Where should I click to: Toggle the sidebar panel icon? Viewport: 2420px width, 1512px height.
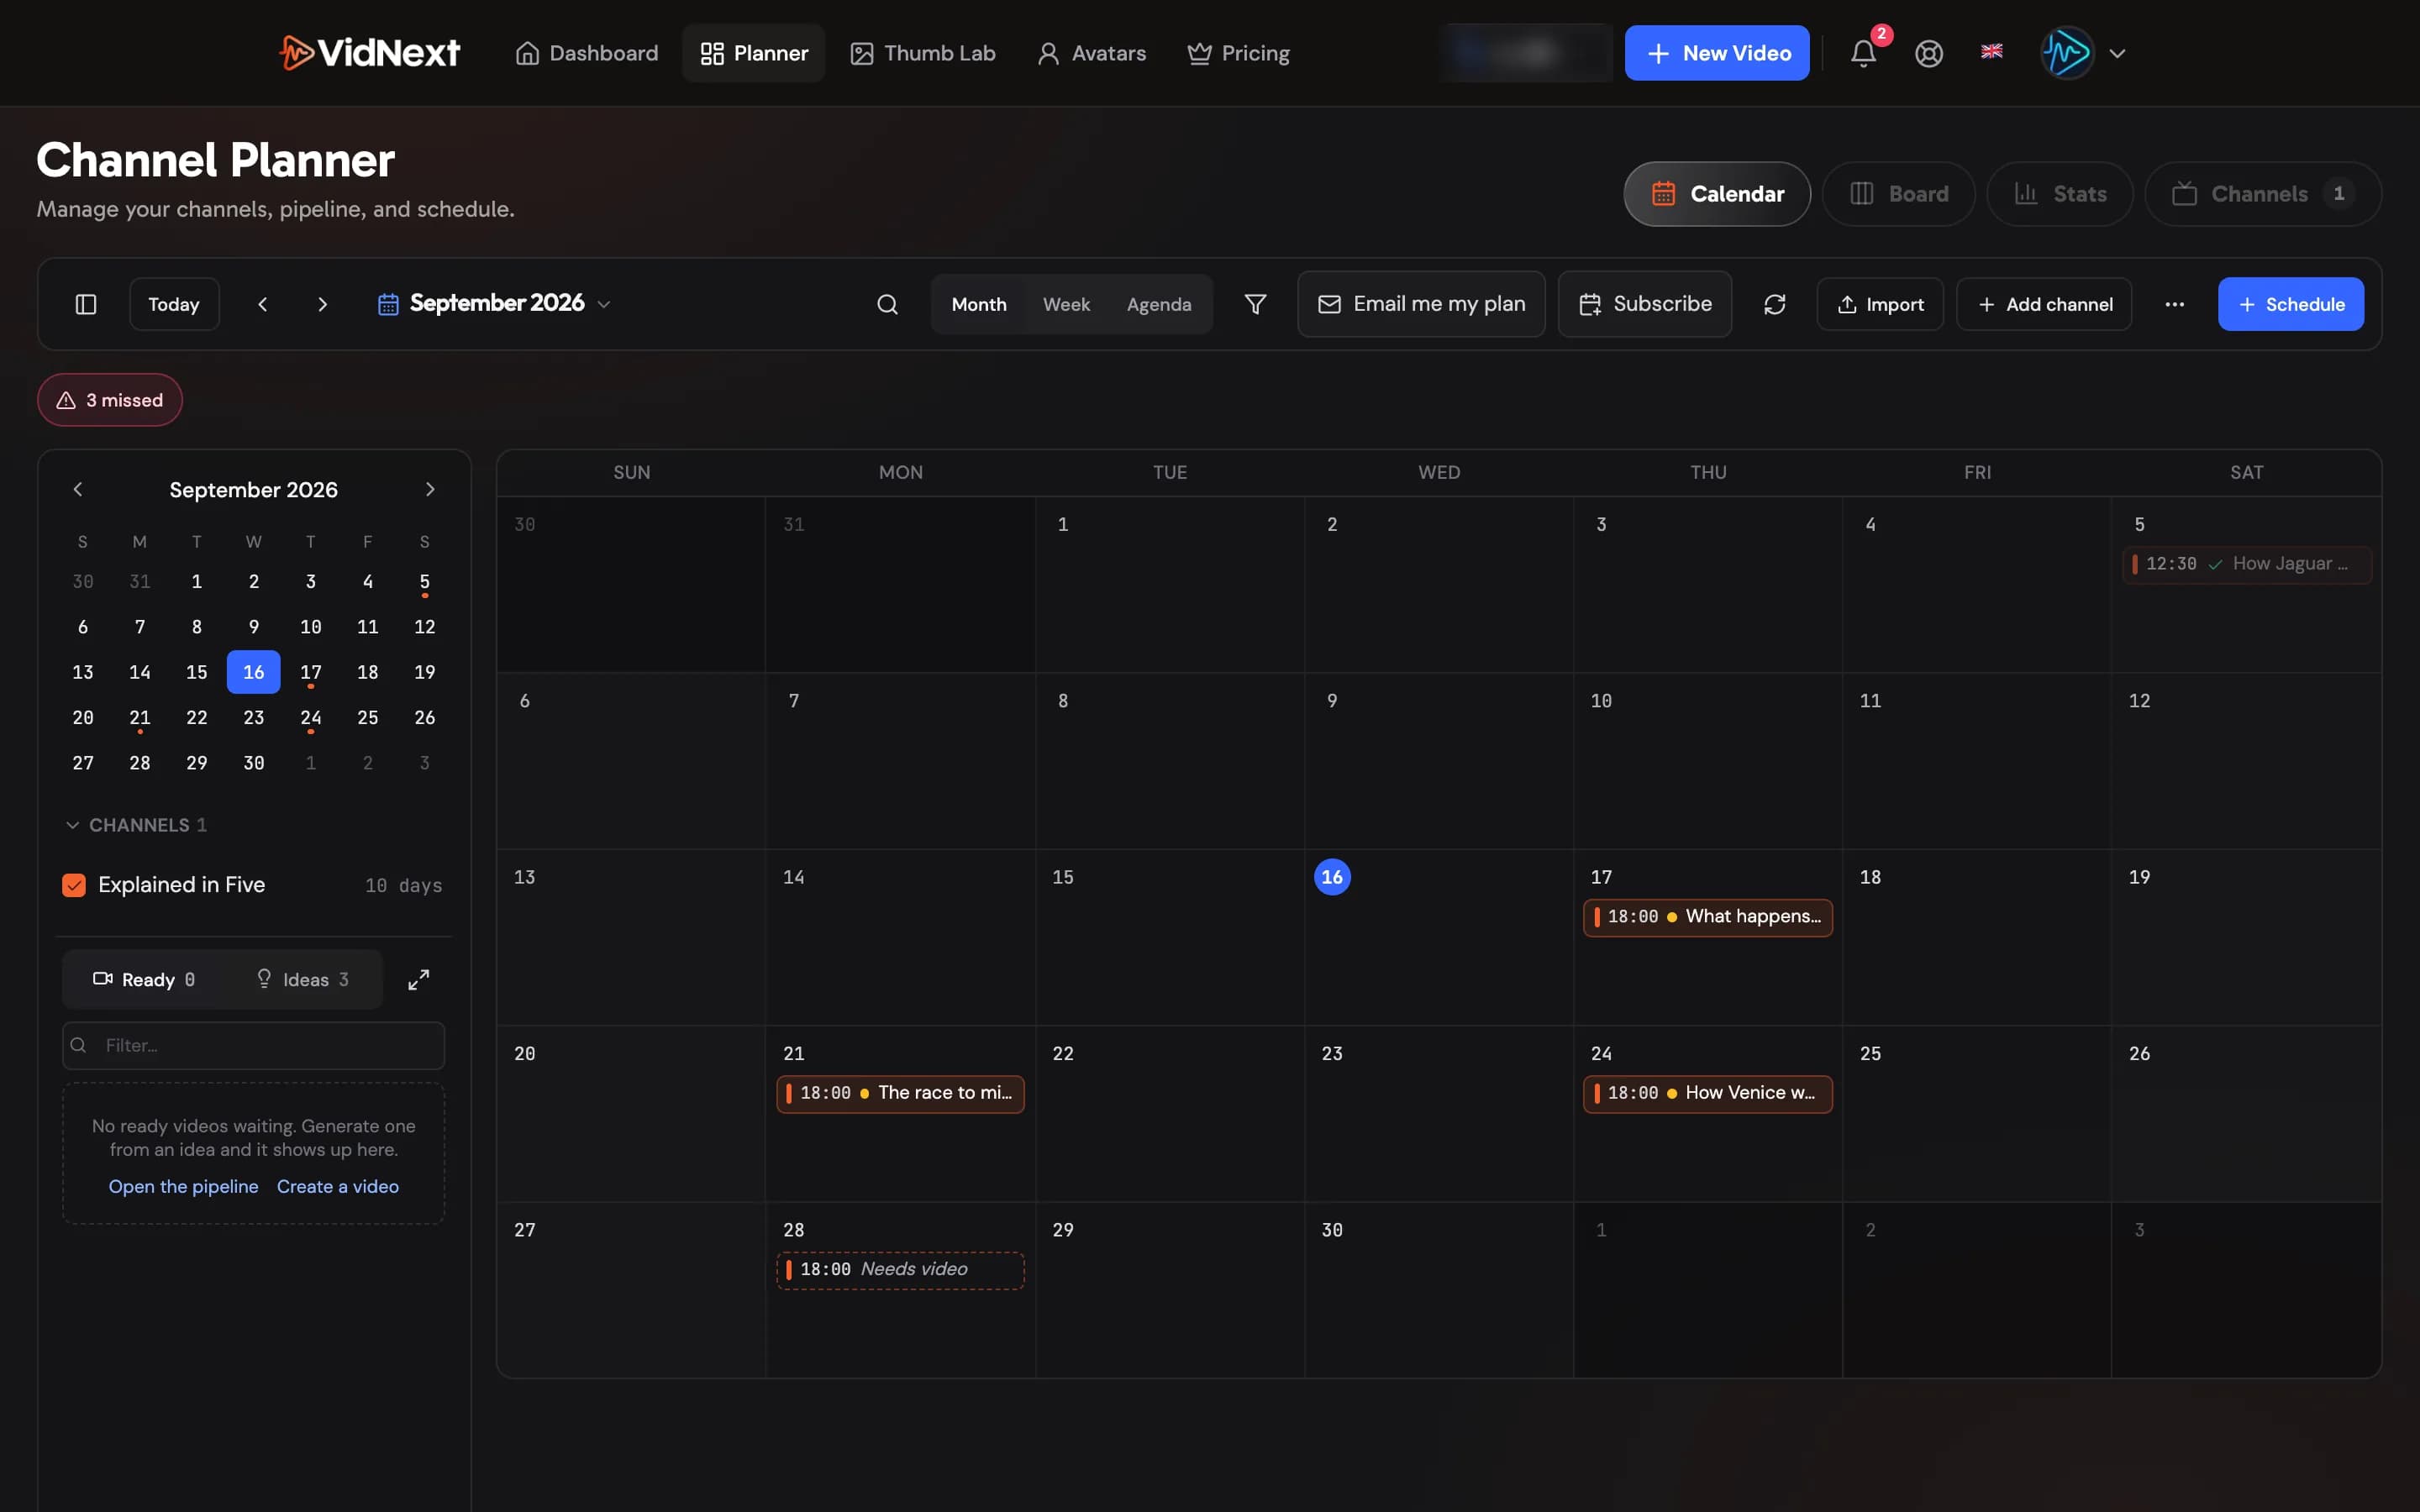[x=86, y=304]
